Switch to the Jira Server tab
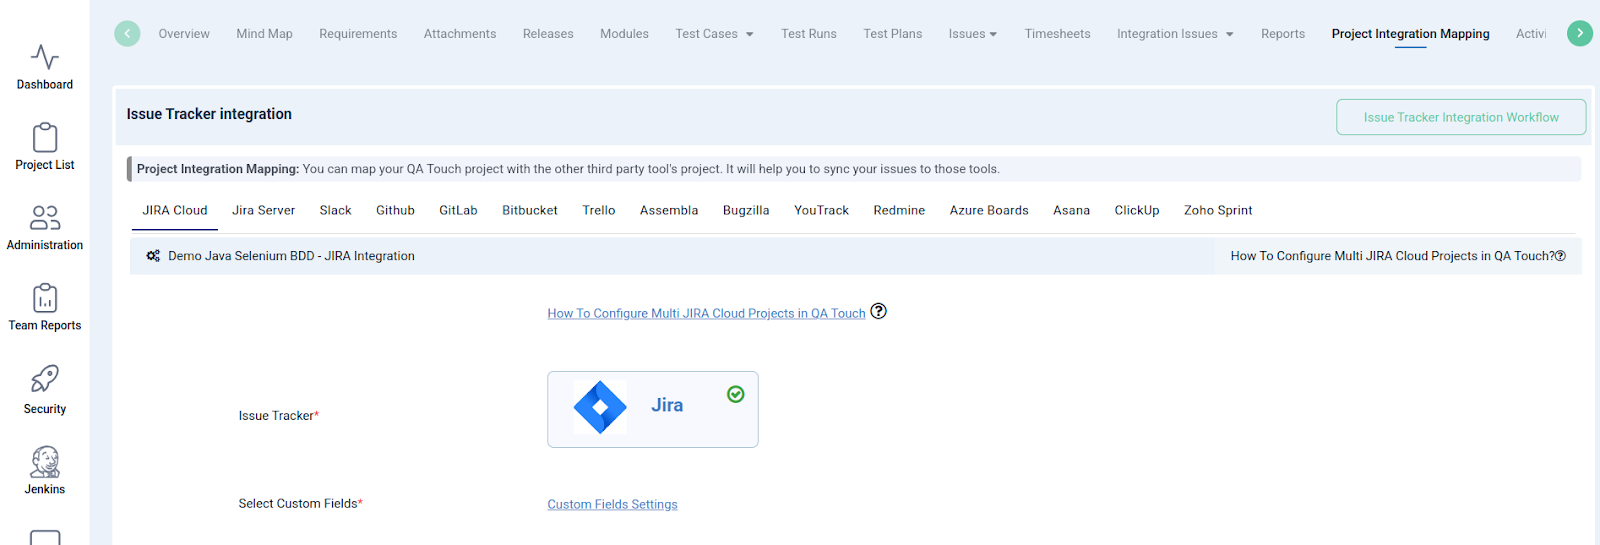The height and width of the screenshot is (545, 1600). pyautogui.click(x=263, y=210)
